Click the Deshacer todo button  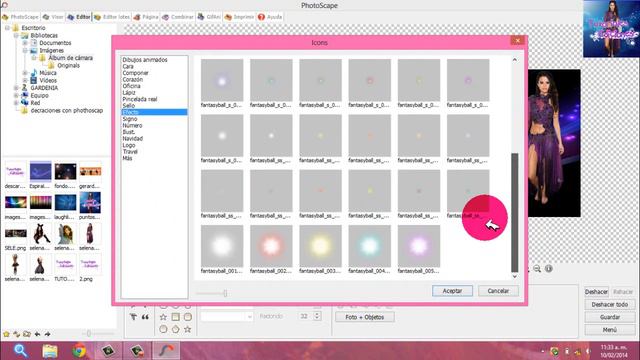(x=610, y=304)
